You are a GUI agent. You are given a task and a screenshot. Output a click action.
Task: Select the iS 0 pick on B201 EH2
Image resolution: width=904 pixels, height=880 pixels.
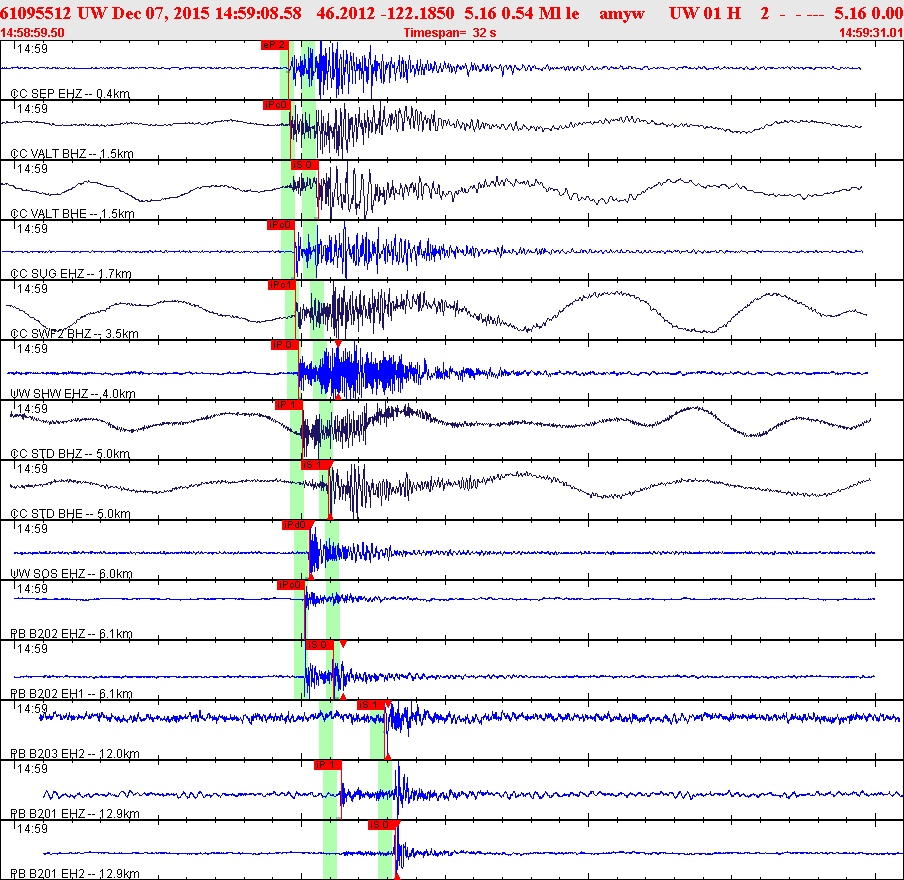[381, 825]
